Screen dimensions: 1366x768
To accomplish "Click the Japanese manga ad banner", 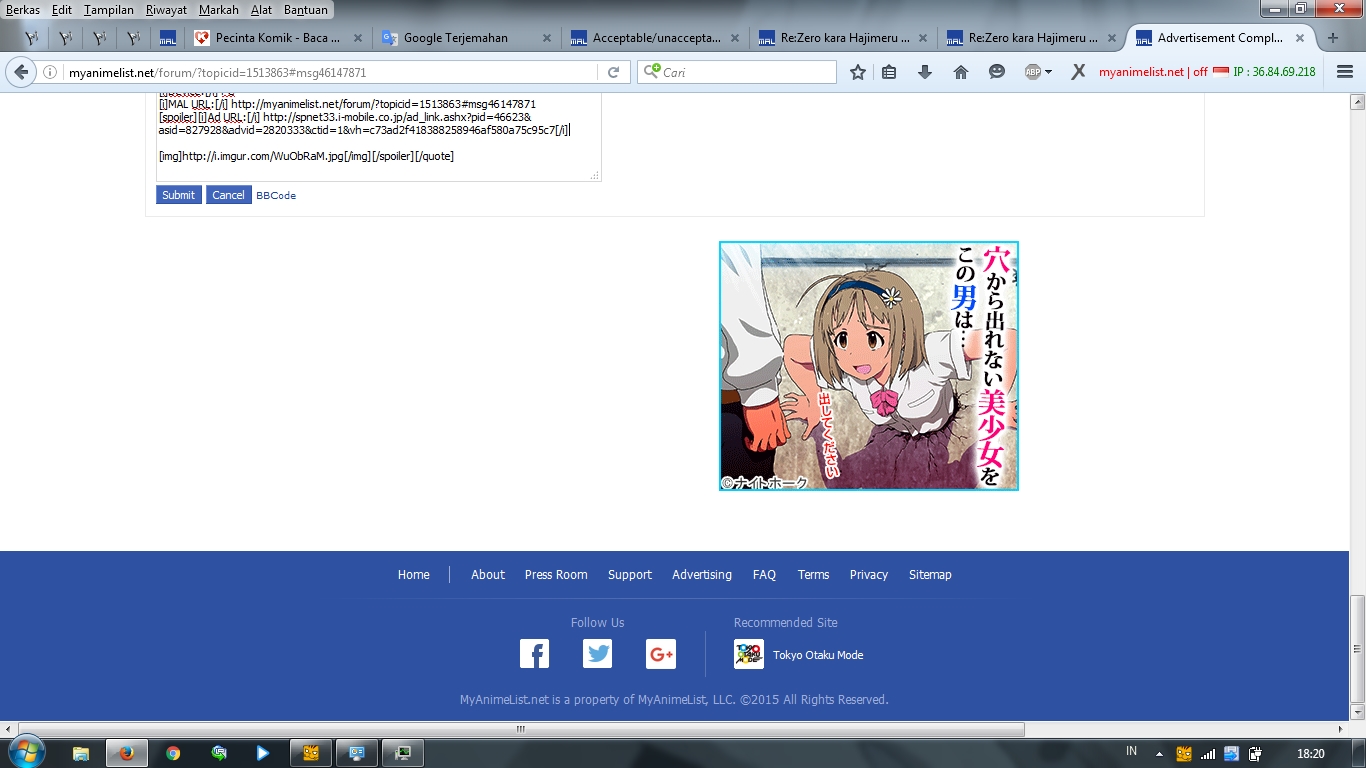I will tap(869, 366).
